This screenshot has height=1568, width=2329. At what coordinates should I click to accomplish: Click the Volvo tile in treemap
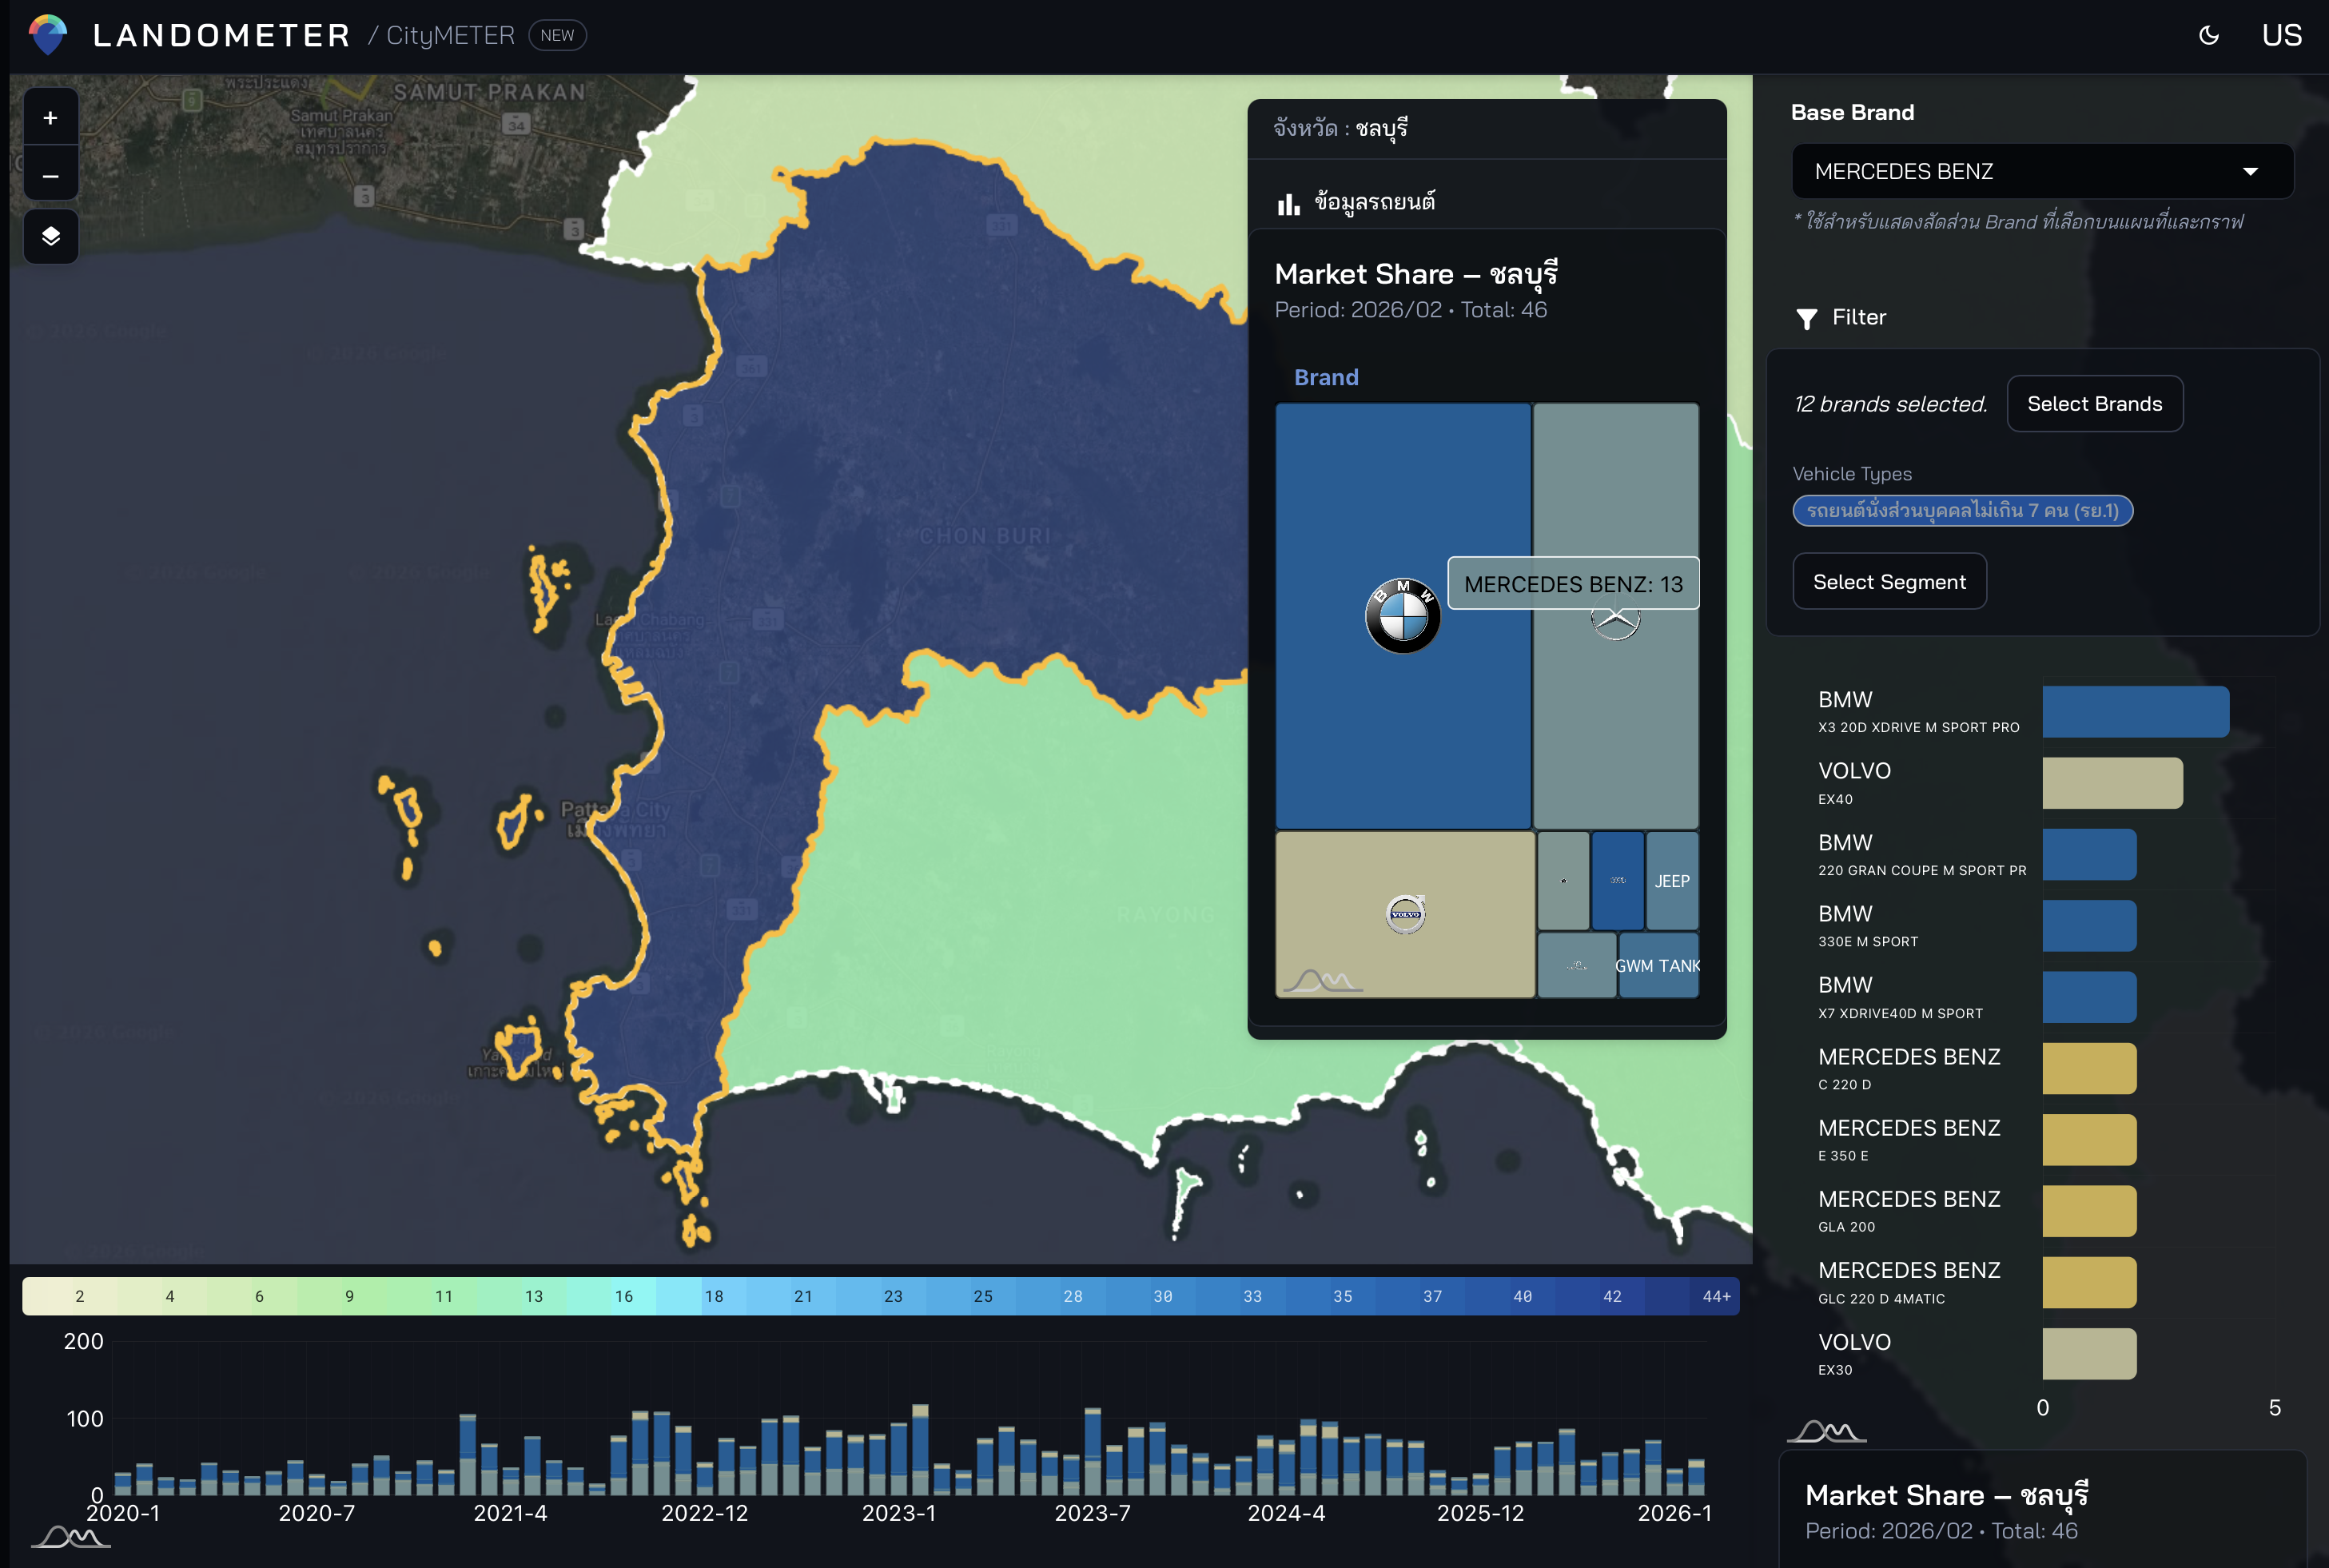[x=1405, y=914]
